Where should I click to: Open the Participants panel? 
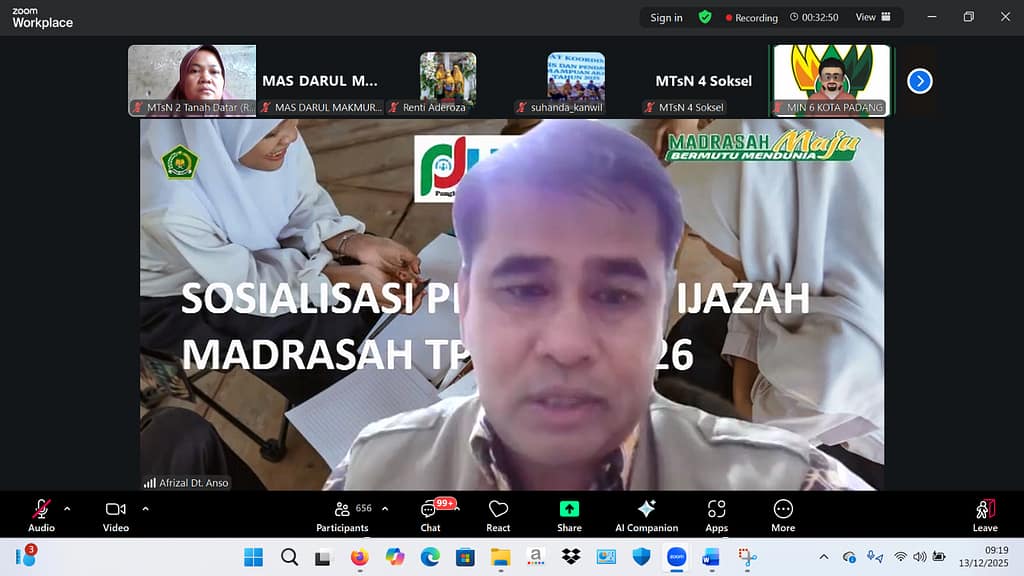[342, 513]
